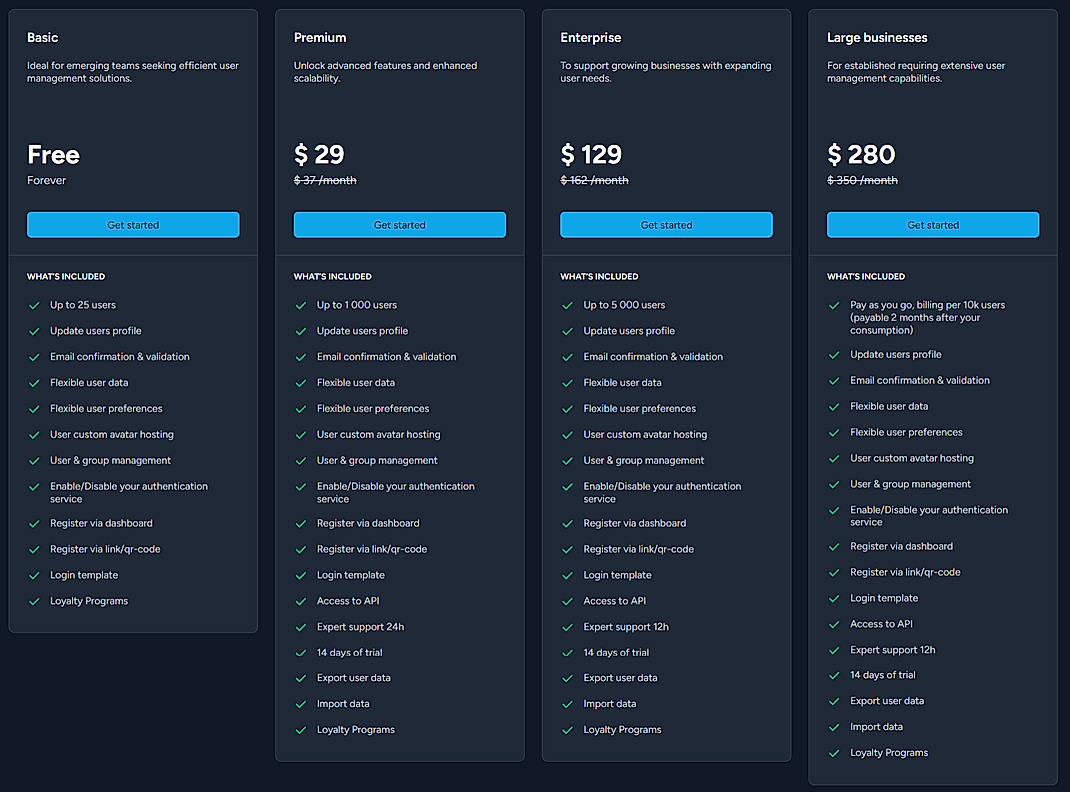Click checkmark next to Large businesses 'Loyalty Programs'
The width and height of the screenshot is (1070, 792).
click(834, 754)
